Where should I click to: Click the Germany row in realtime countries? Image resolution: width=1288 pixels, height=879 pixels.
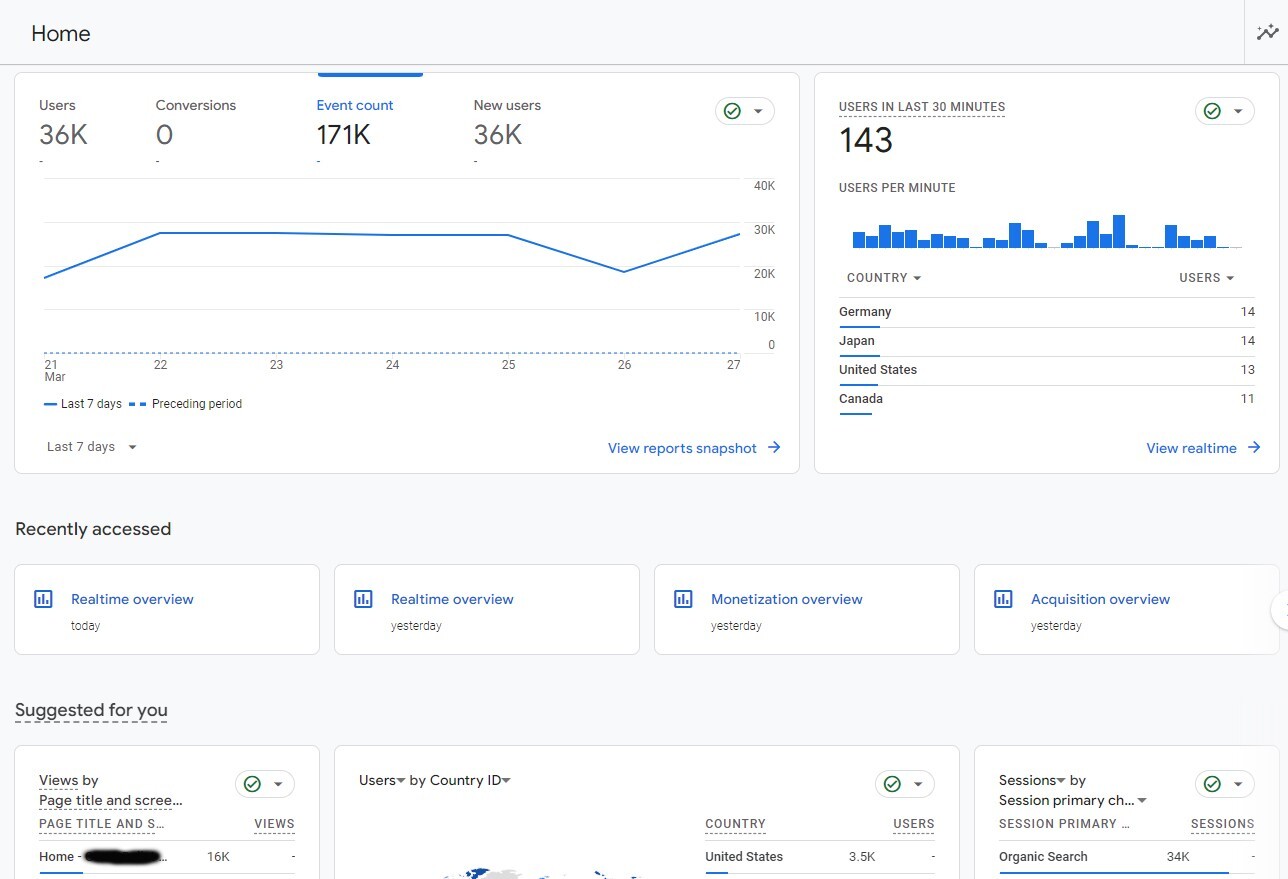(1047, 312)
